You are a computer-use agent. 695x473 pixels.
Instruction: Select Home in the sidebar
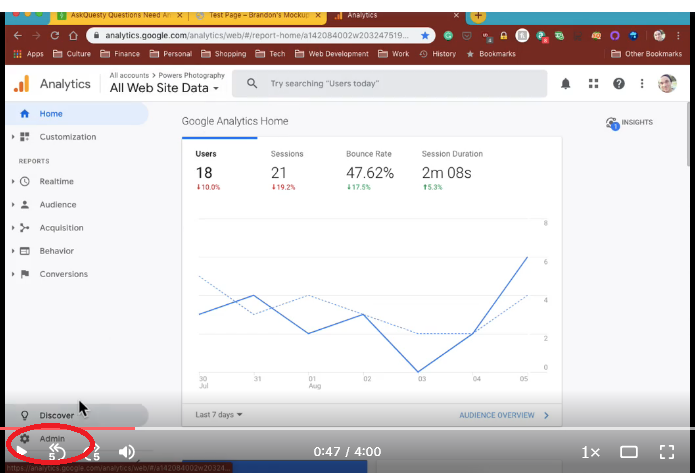[x=76, y=113]
